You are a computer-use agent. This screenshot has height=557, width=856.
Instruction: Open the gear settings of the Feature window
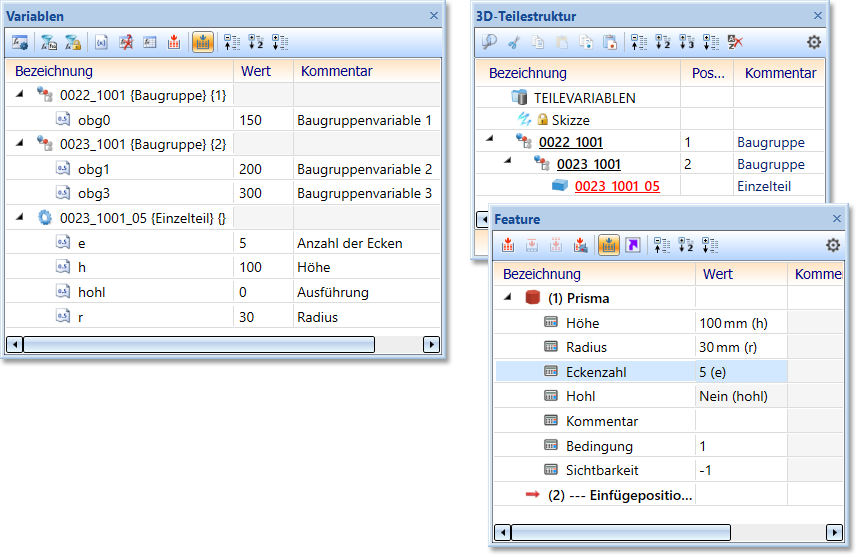tap(833, 245)
